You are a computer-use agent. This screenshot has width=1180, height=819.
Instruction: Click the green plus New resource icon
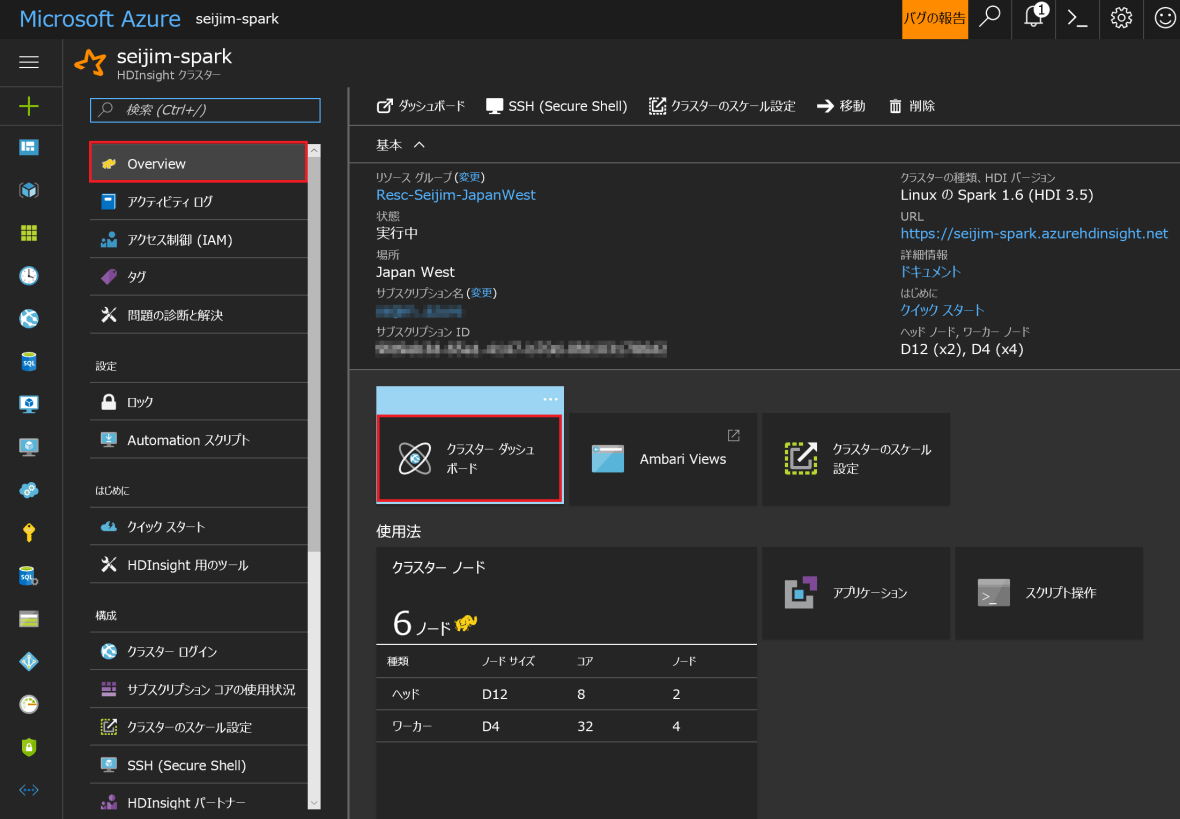click(x=29, y=105)
